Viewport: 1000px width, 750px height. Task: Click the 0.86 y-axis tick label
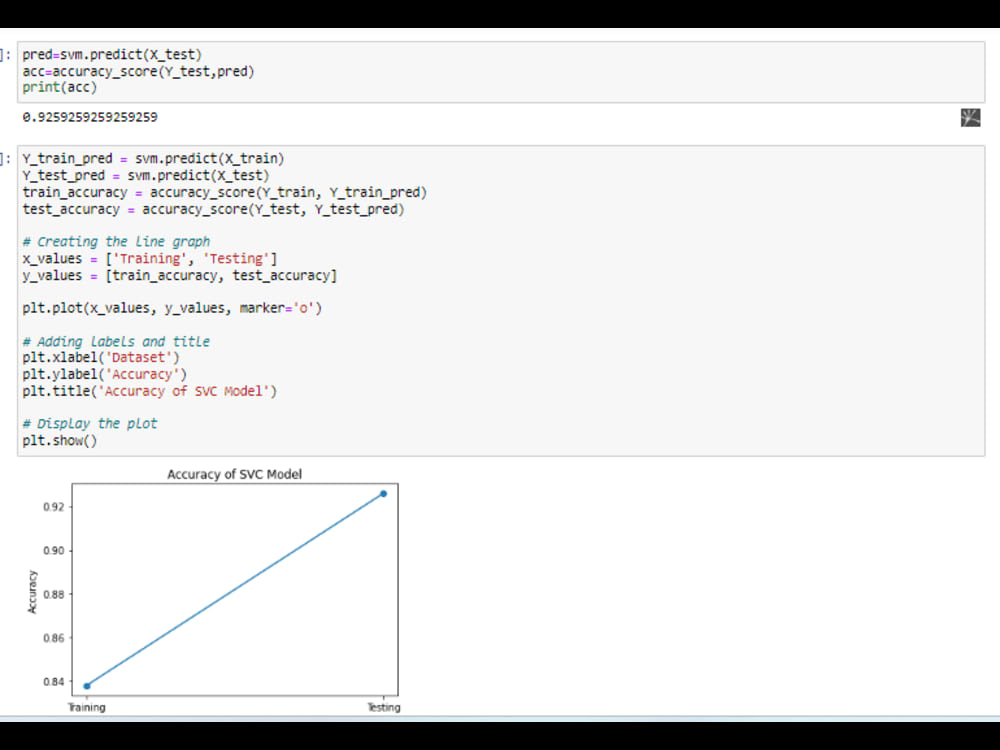coord(54,638)
